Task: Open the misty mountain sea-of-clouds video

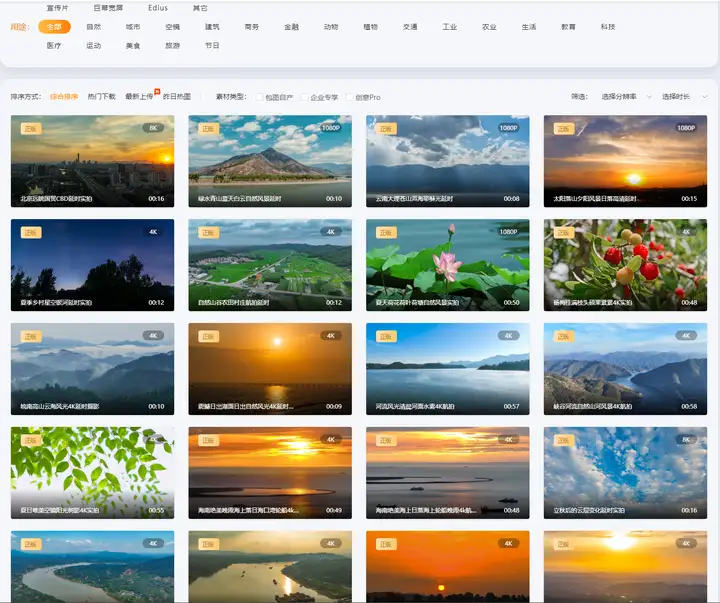Action: 92,369
